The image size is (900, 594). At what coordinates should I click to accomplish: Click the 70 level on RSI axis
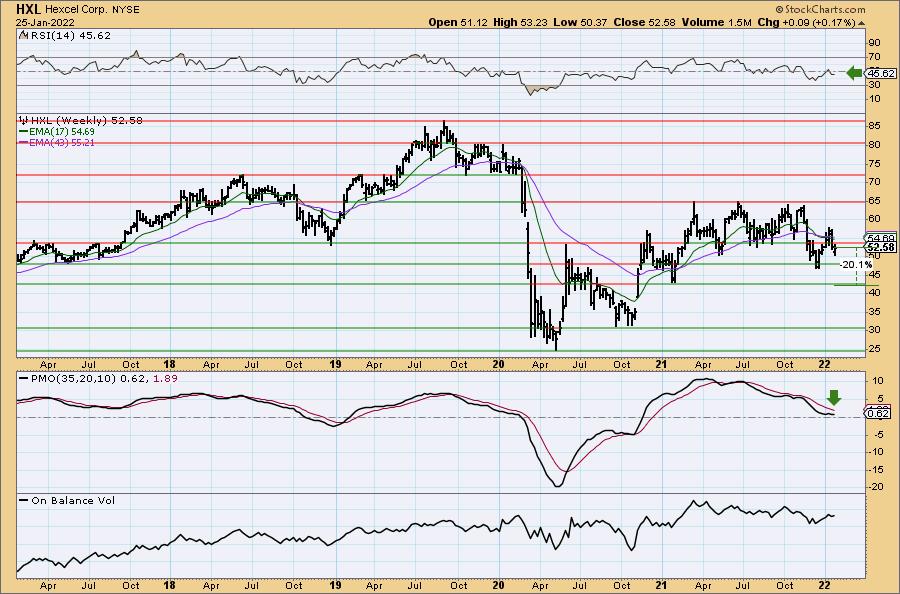click(x=875, y=57)
